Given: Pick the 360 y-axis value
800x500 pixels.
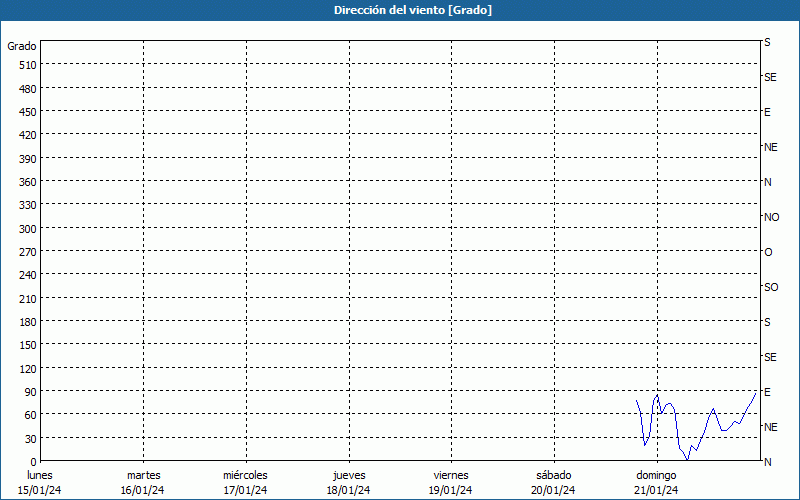Looking at the screenshot, I should 28,182.
